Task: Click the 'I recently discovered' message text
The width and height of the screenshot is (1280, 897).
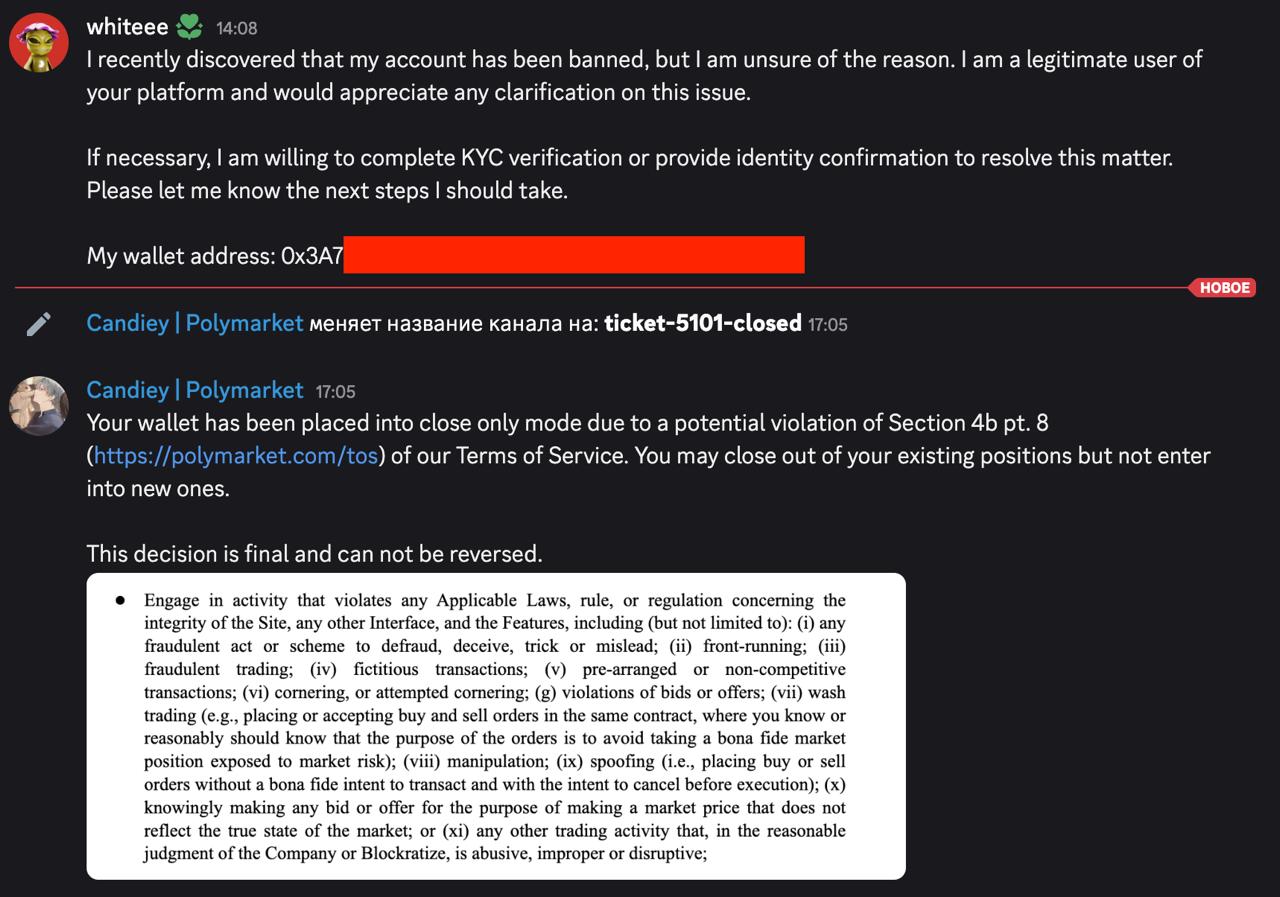Action: (645, 76)
